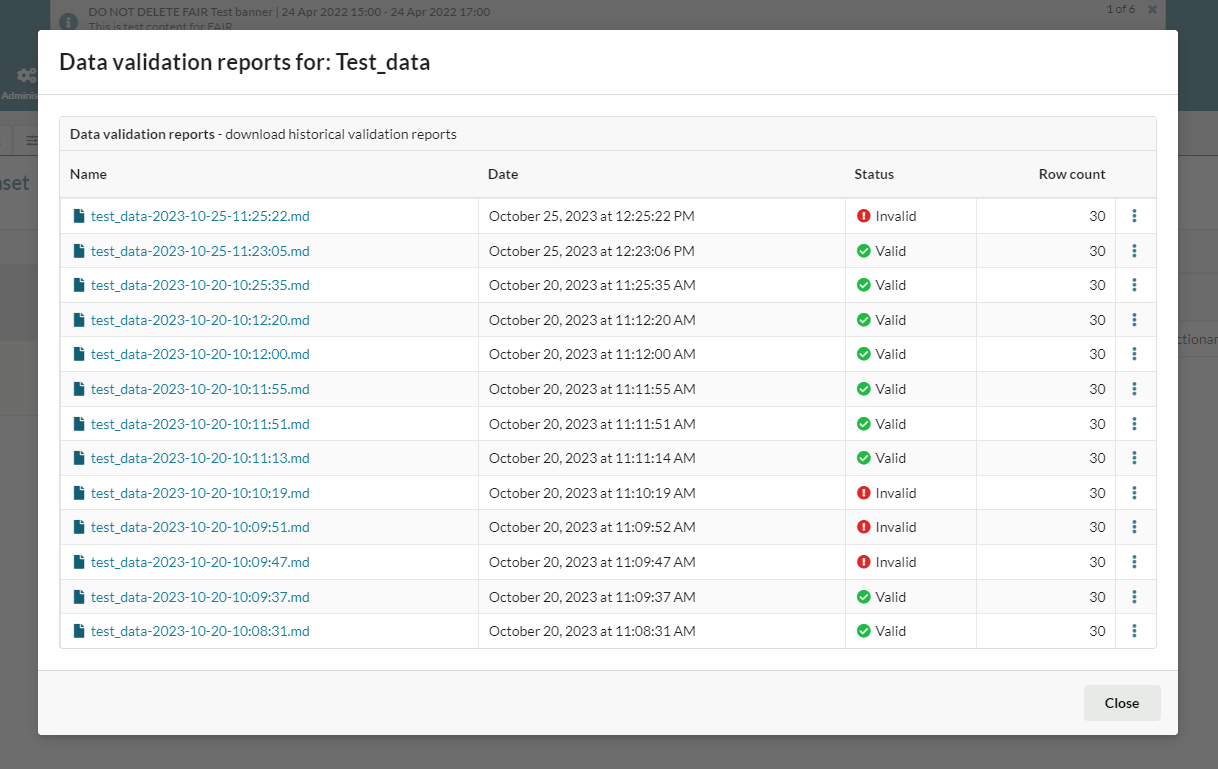Close the data validation reports dialog
This screenshot has height=769, width=1218.
tap(1121, 703)
